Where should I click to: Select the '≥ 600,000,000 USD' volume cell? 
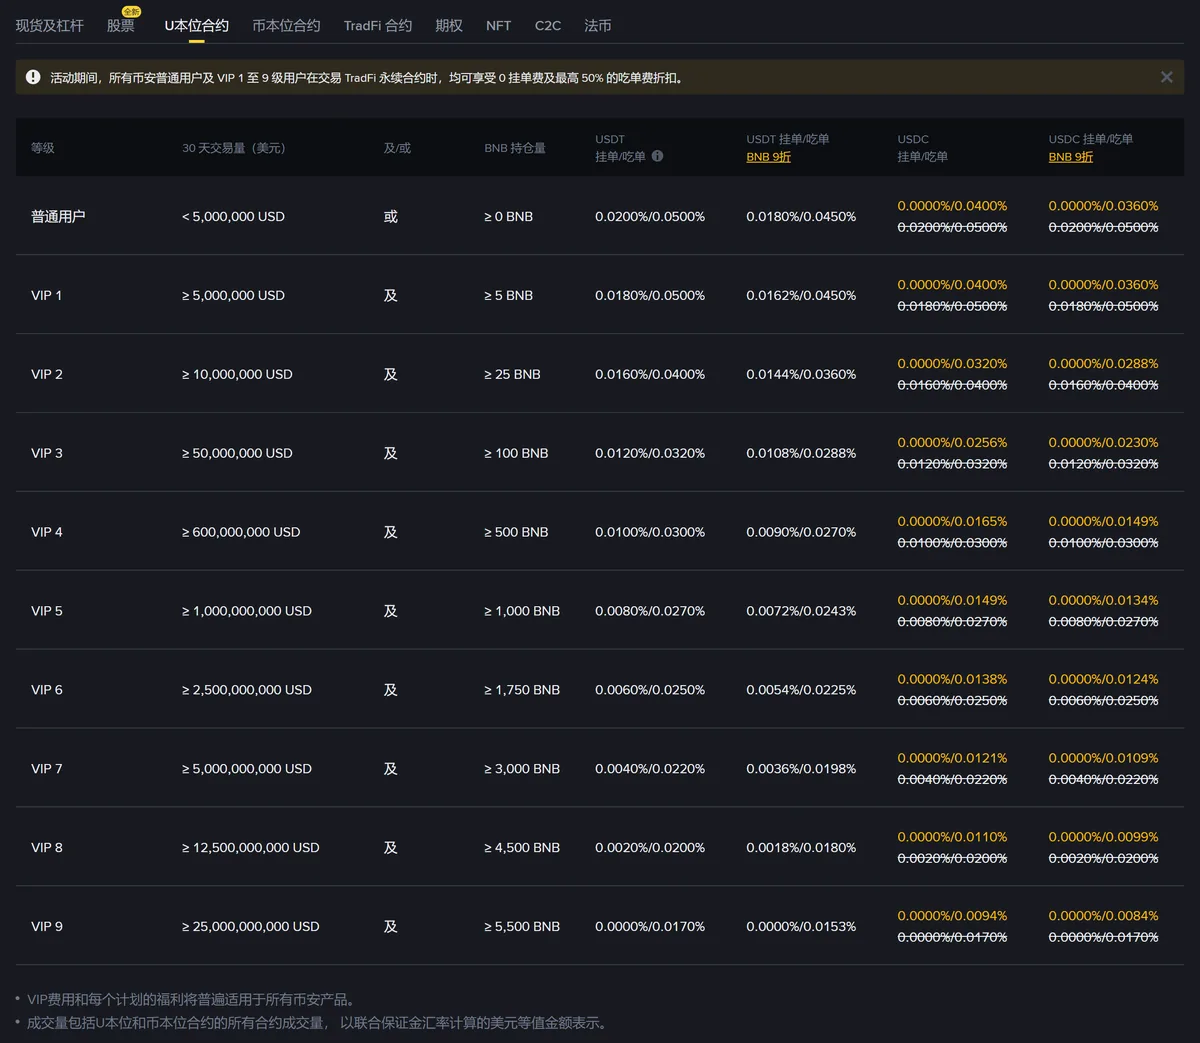(x=241, y=533)
